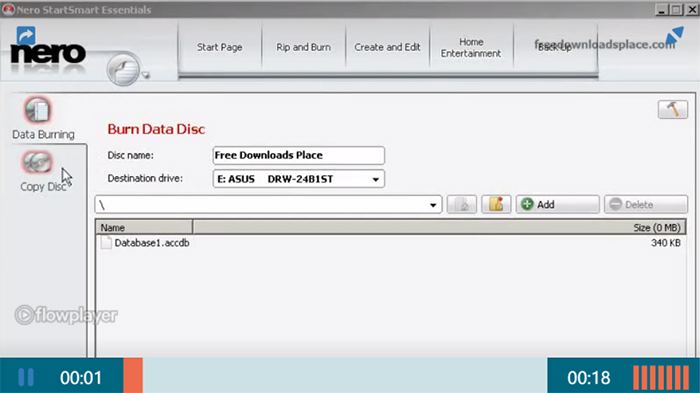Image resolution: width=700 pixels, height=393 pixels.
Task: Click the go up one folder button
Action: [462, 205]
